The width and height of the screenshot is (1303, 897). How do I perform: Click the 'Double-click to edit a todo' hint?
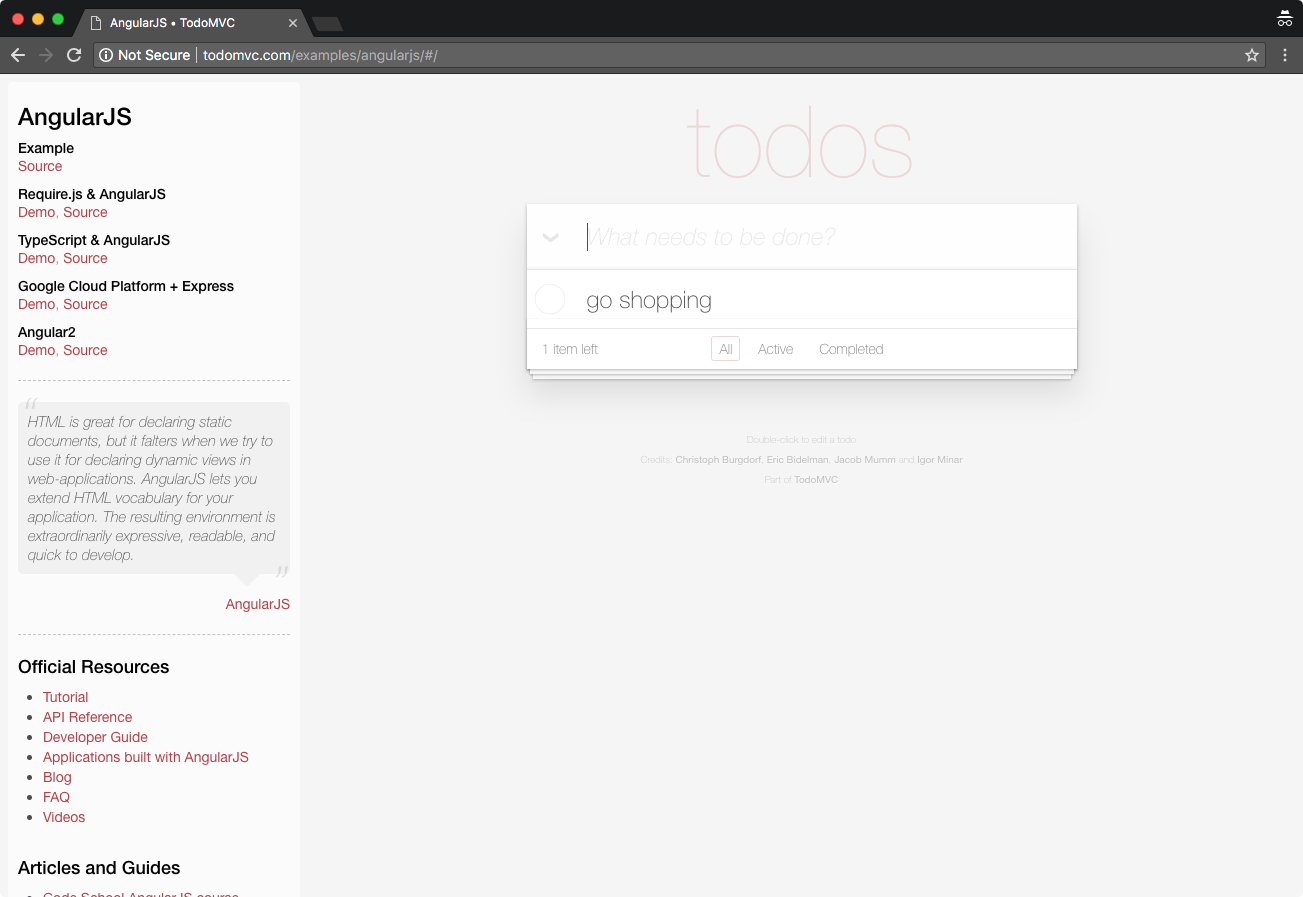801,440
